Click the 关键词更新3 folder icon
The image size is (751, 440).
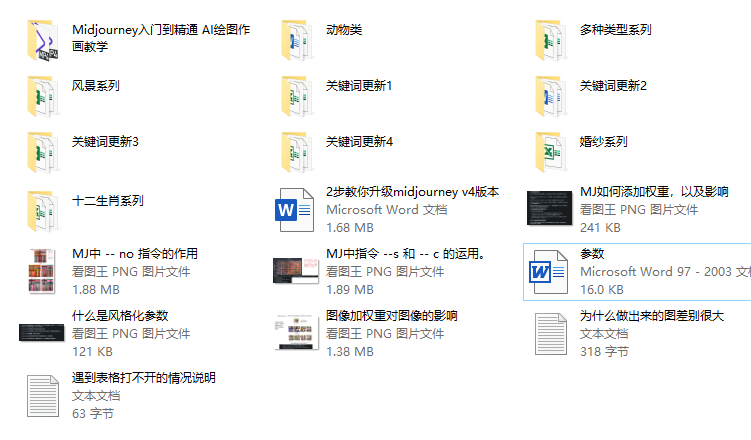tap(43, 152)
